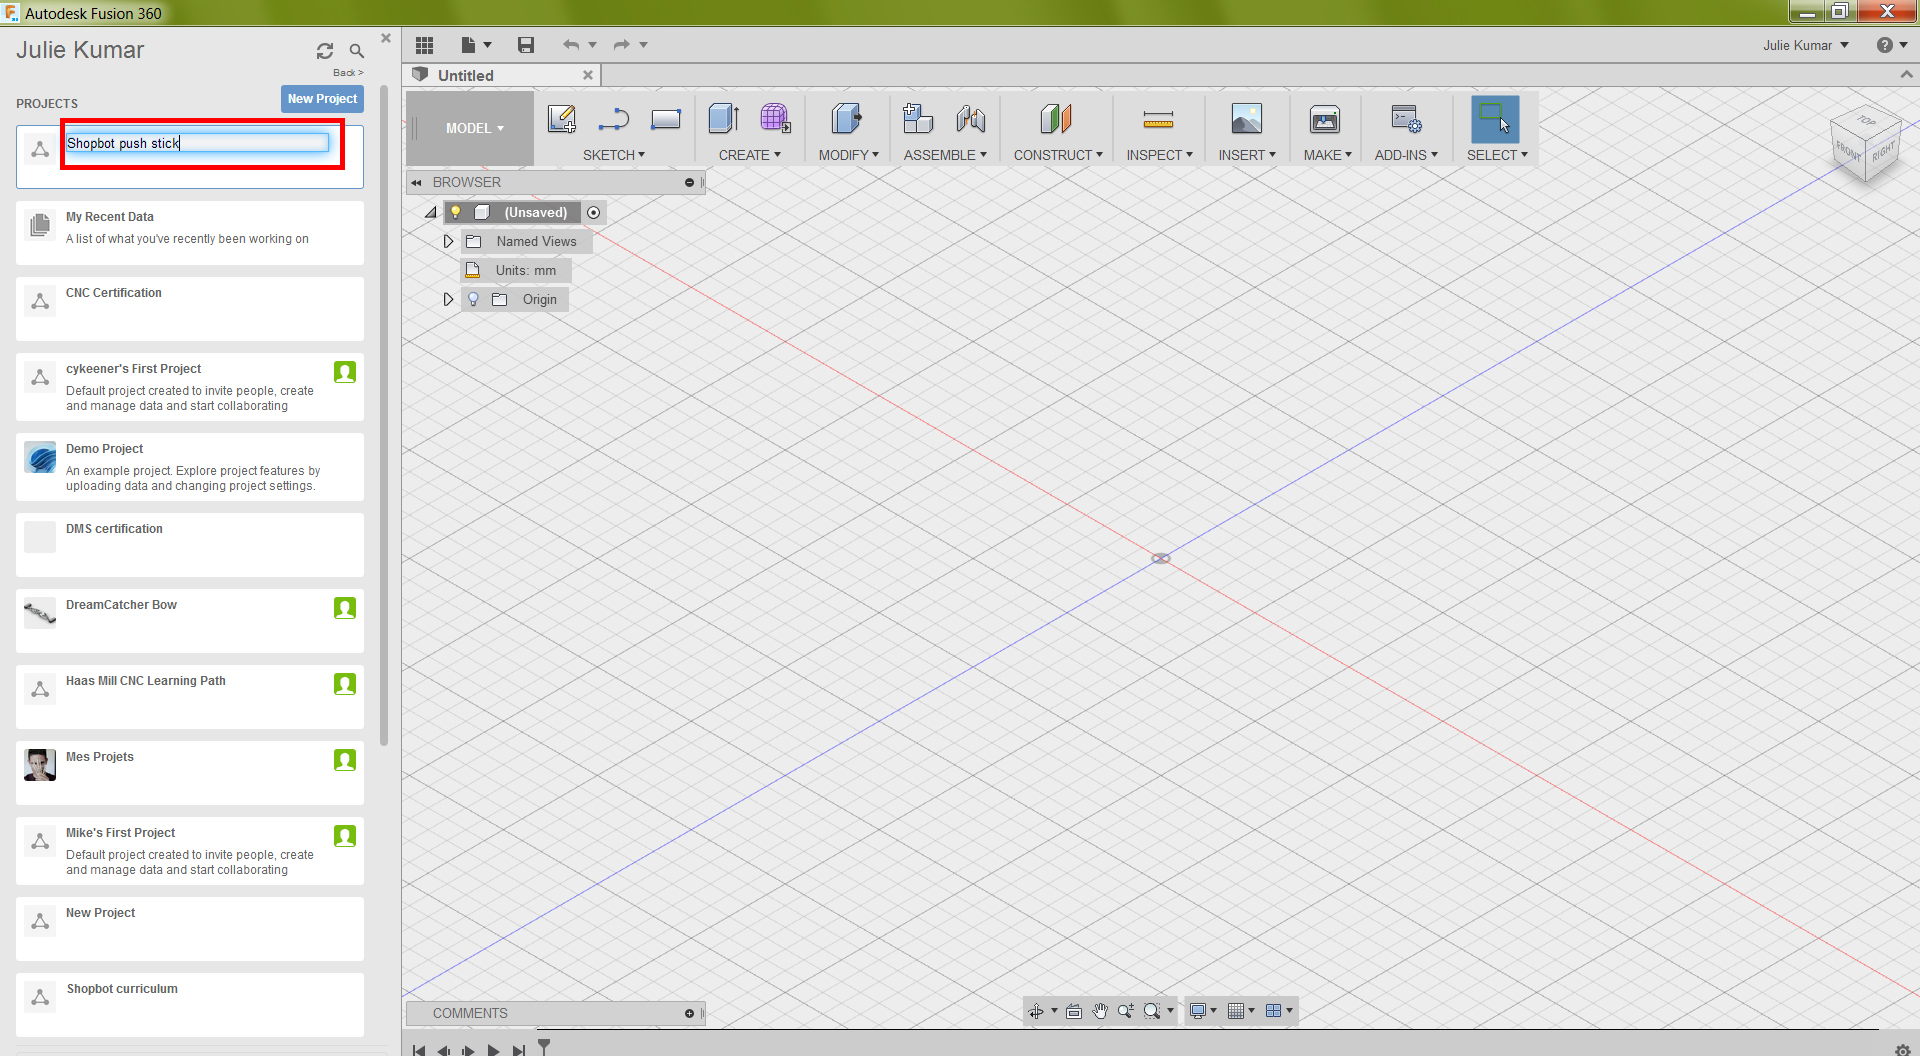Redo the last action

622,45
